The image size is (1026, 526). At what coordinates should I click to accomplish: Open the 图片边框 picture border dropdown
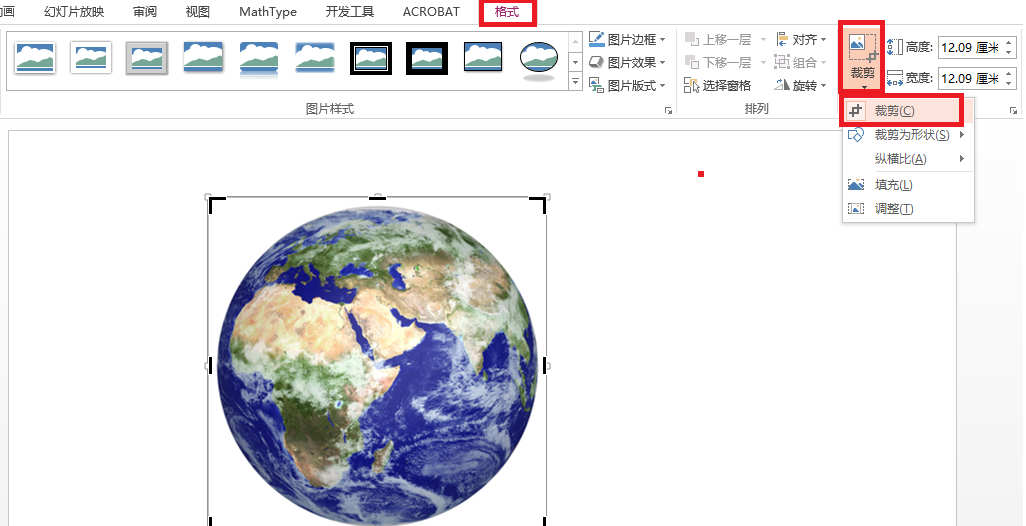point(627,40)
